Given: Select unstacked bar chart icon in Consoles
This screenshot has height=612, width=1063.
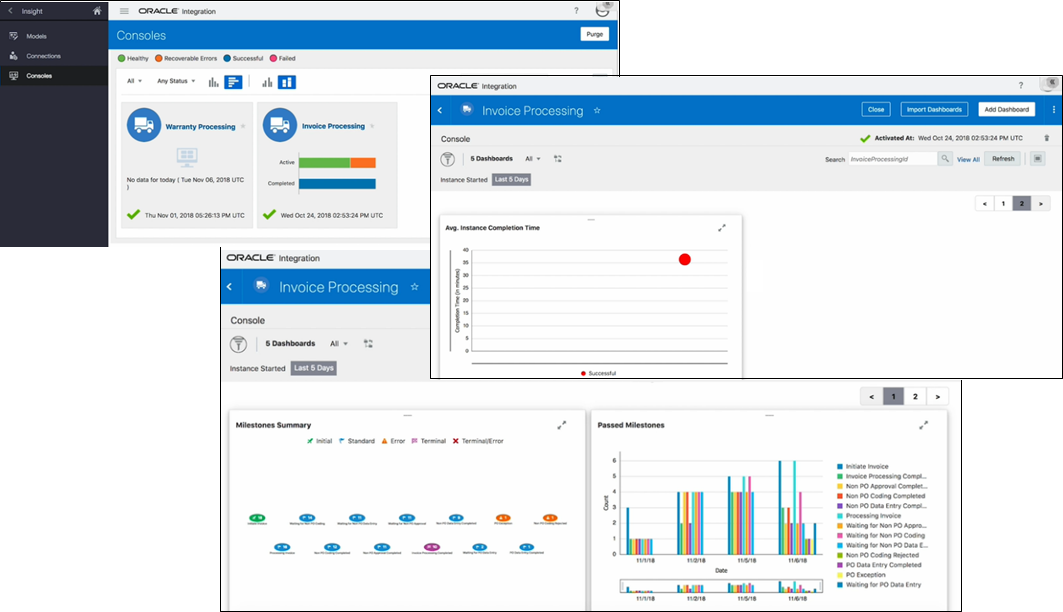Looking at the screenshot, I should tap(267, 82).
